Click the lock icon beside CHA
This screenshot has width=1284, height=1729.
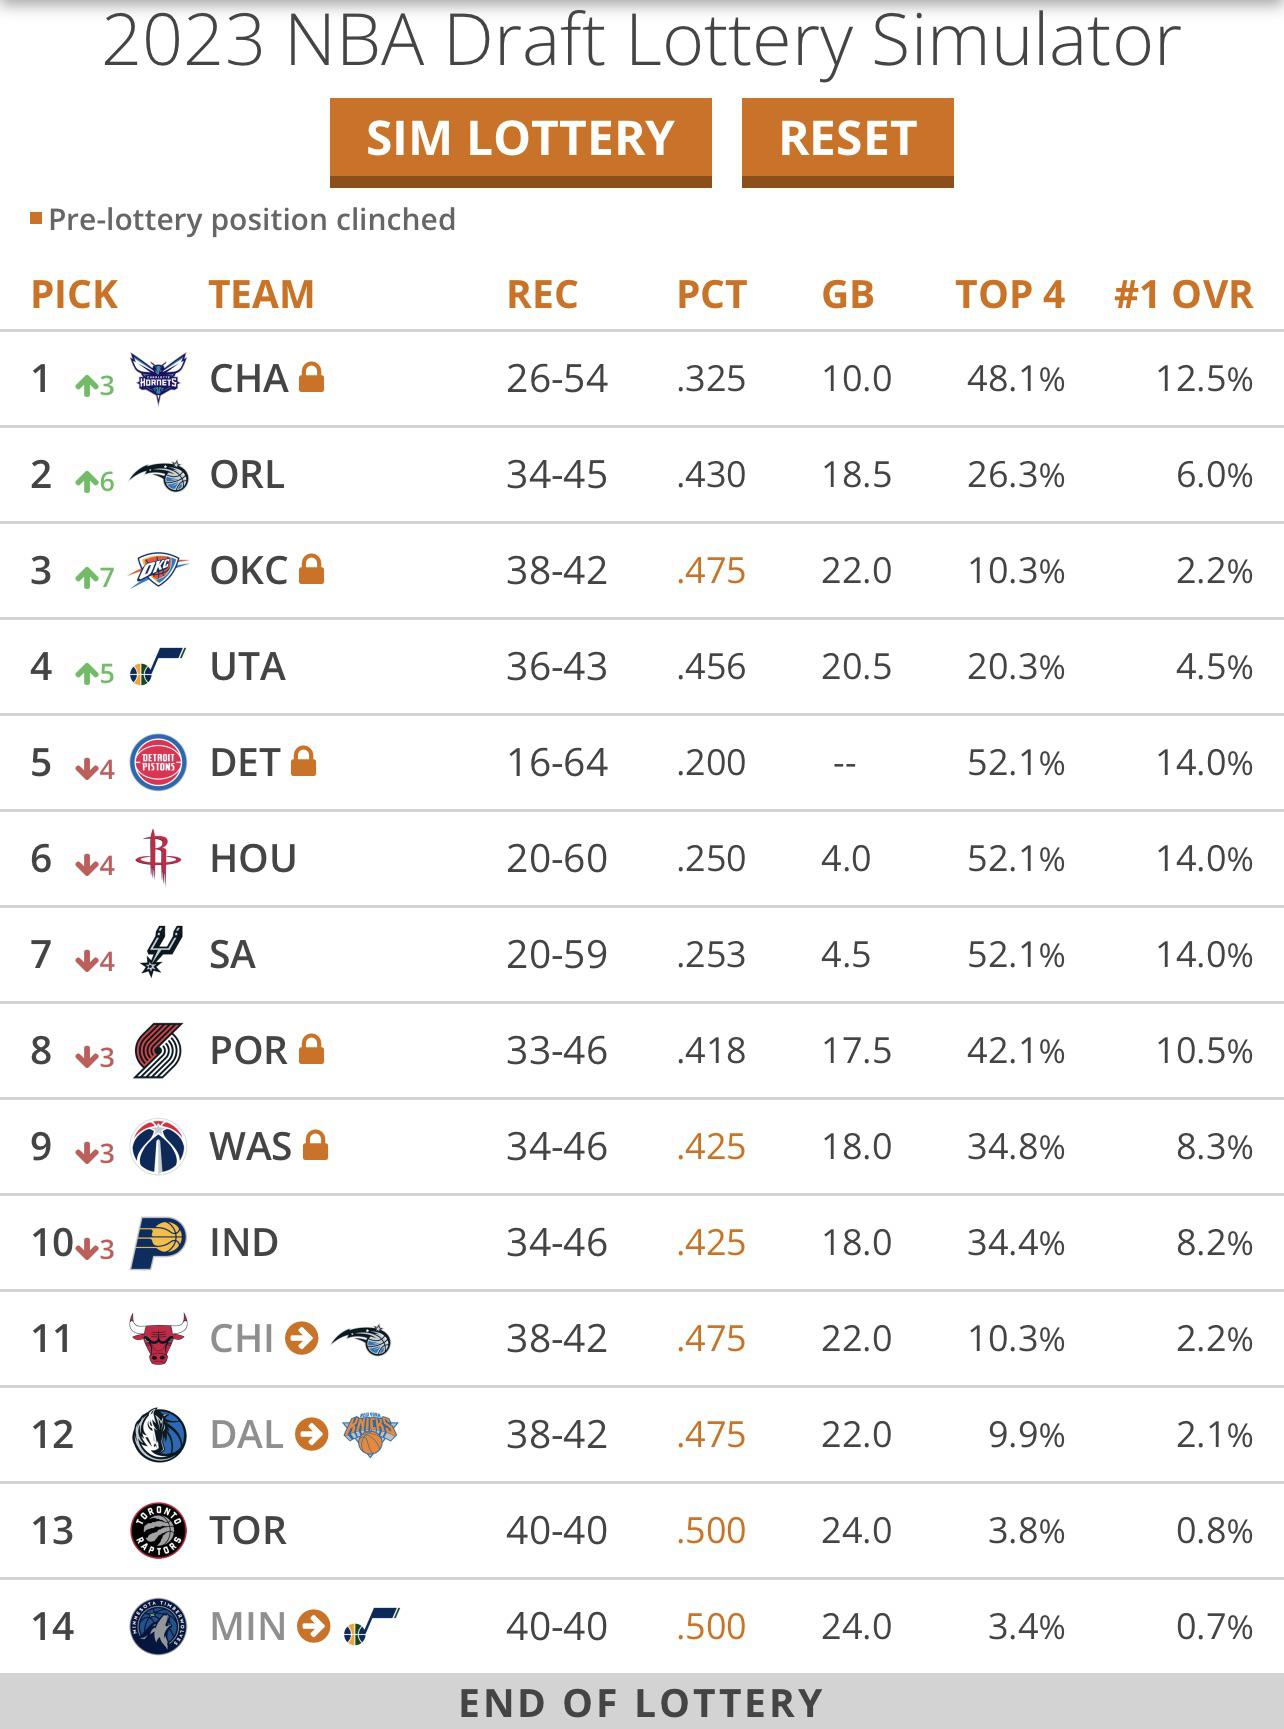[312, 378]
